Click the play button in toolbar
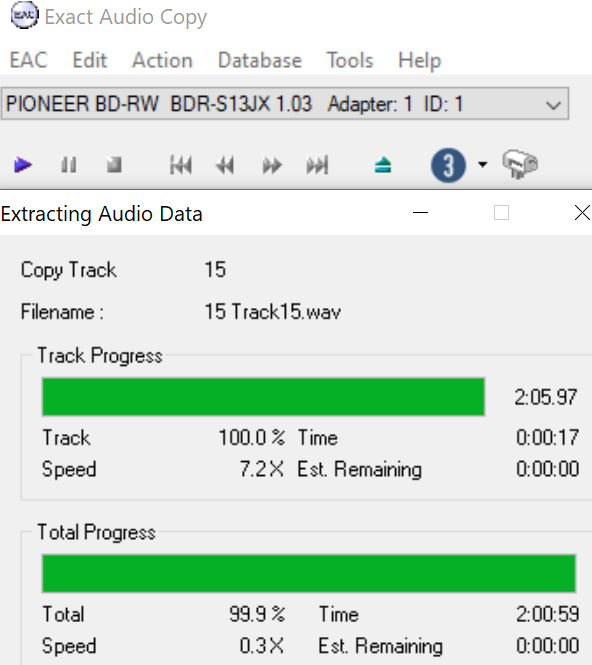The height and width of the screenshot is (665, 592). (22, 165)
